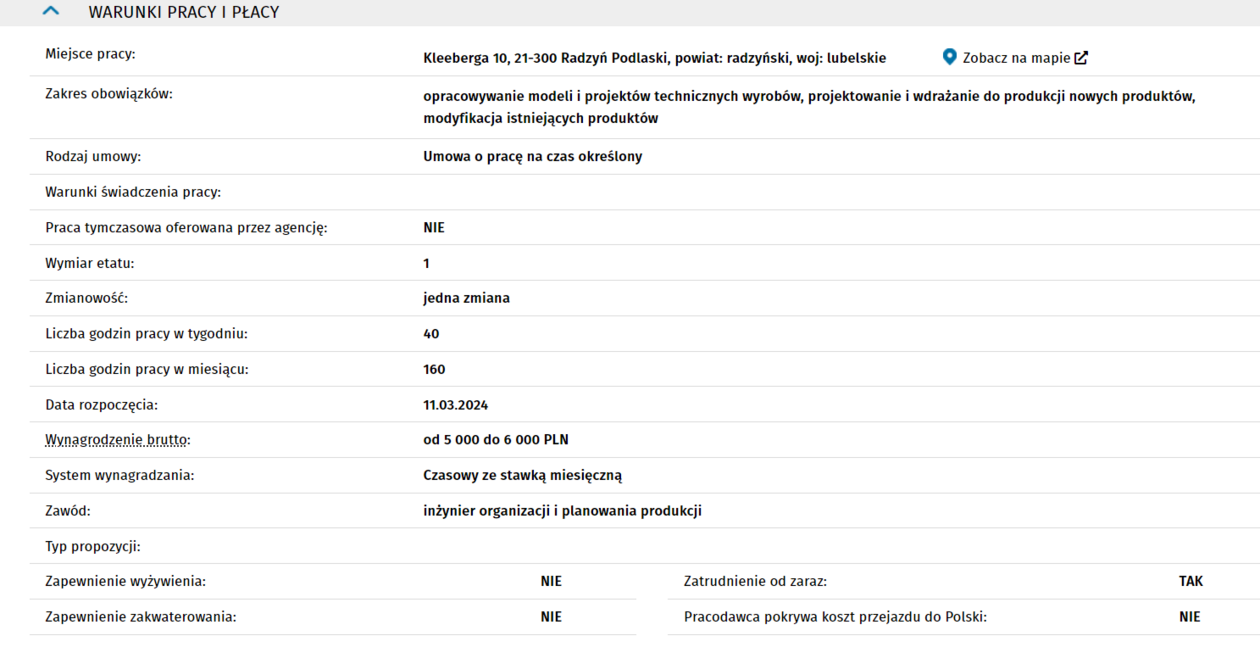Click the Warunki pracy i płacy header title
This screenshot has height=647, width=1260.
pyautogui.click(x=184, y=13)
